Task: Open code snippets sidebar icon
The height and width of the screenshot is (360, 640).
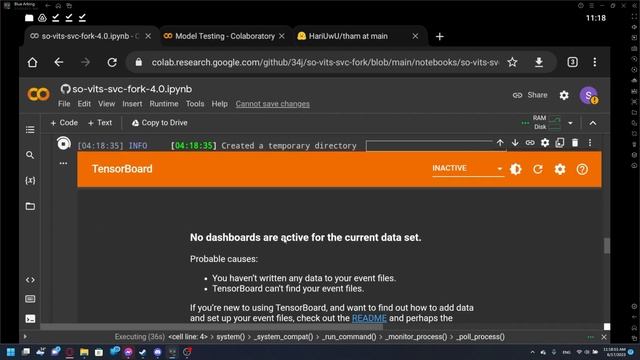Action: 30,280
